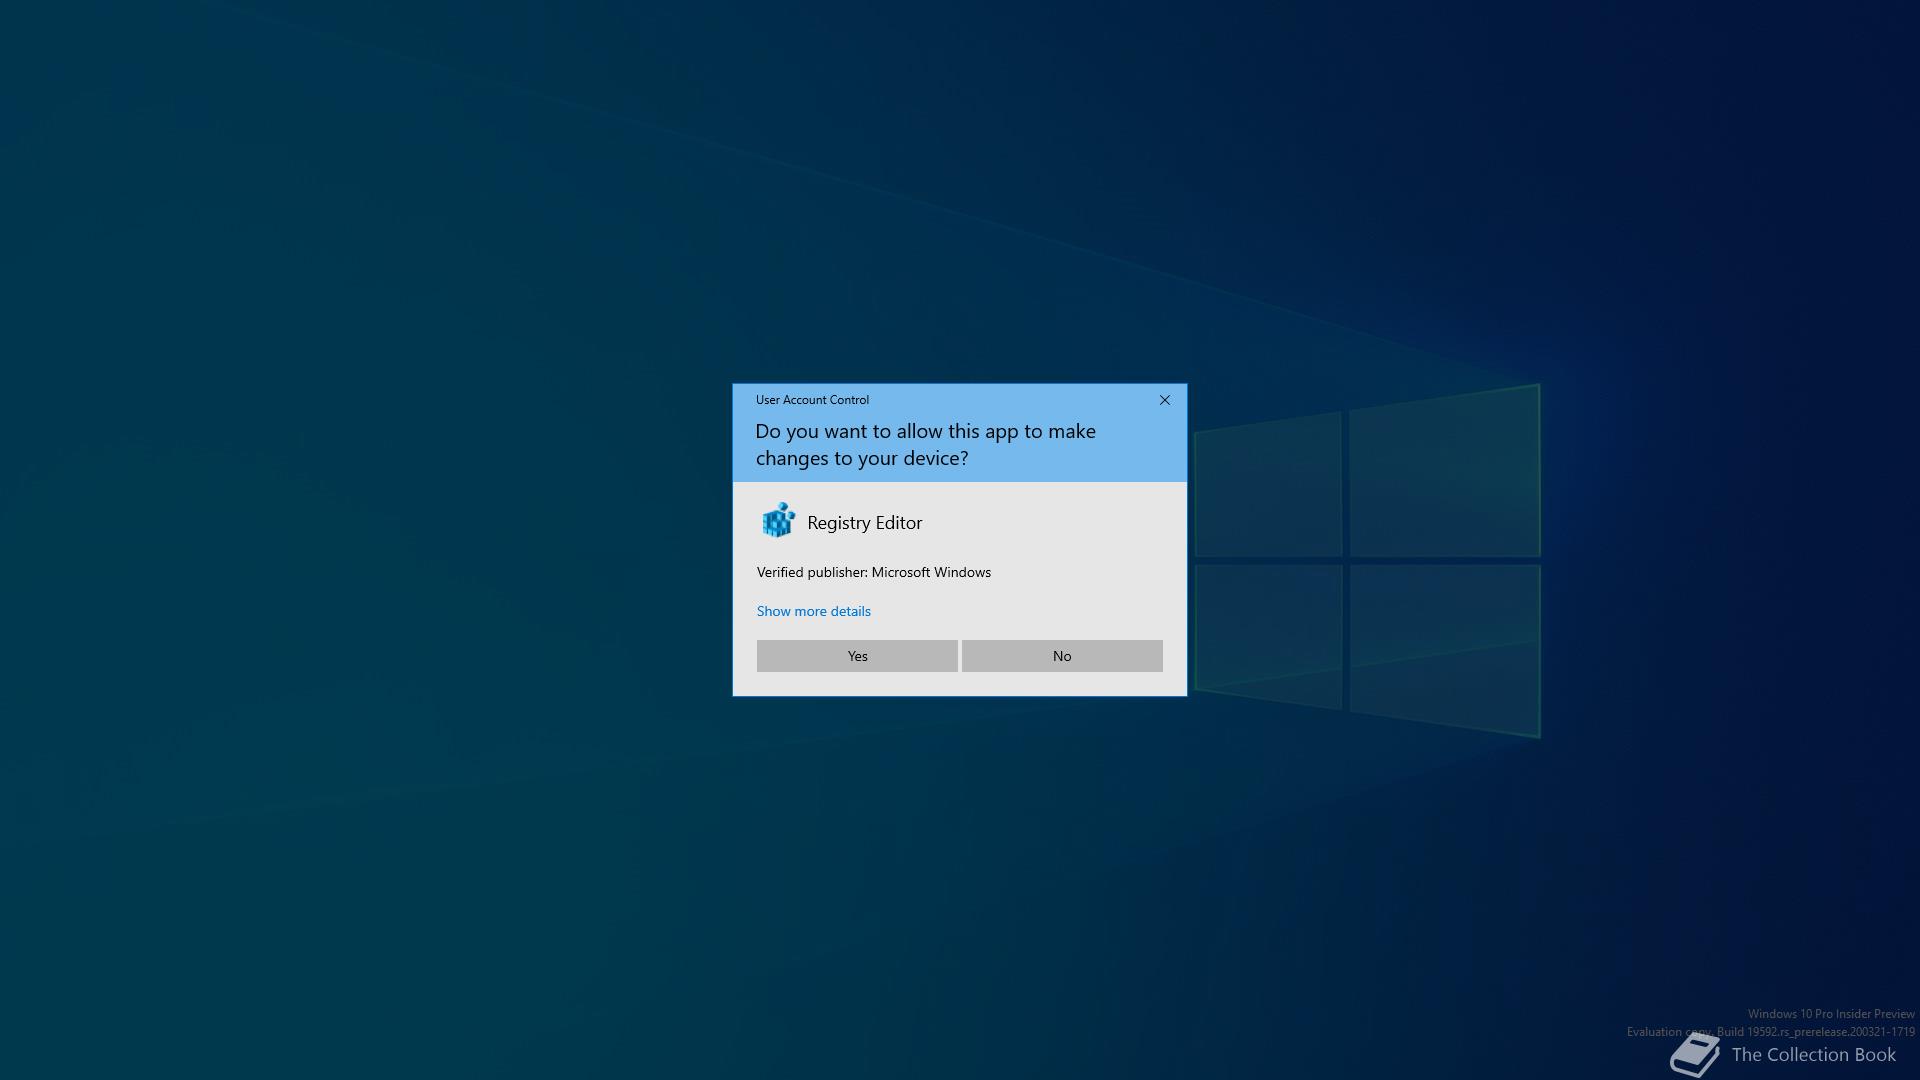Click Verified publisher Microsoft Windows text
Image resolution: width=1920 pixels, height=1080 pixels.
[873, 572]
